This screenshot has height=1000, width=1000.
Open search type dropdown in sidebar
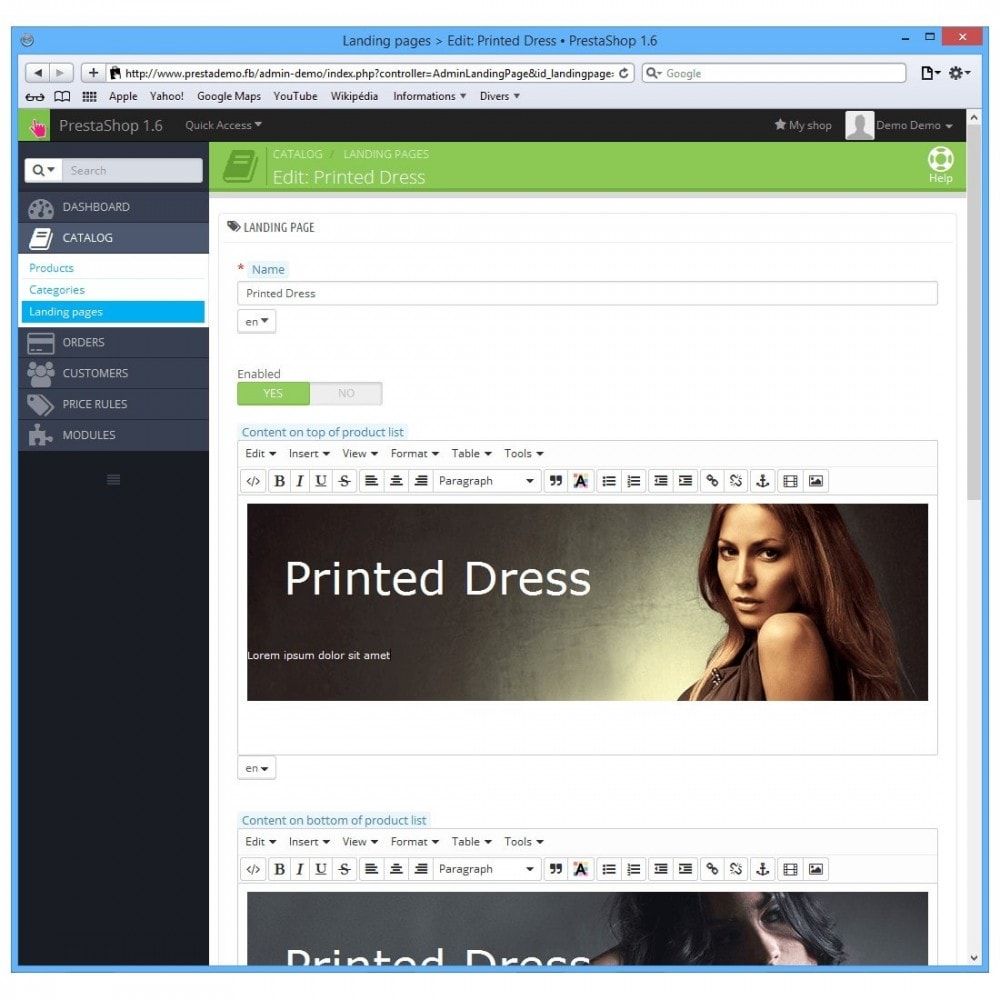tap(43, 170)
